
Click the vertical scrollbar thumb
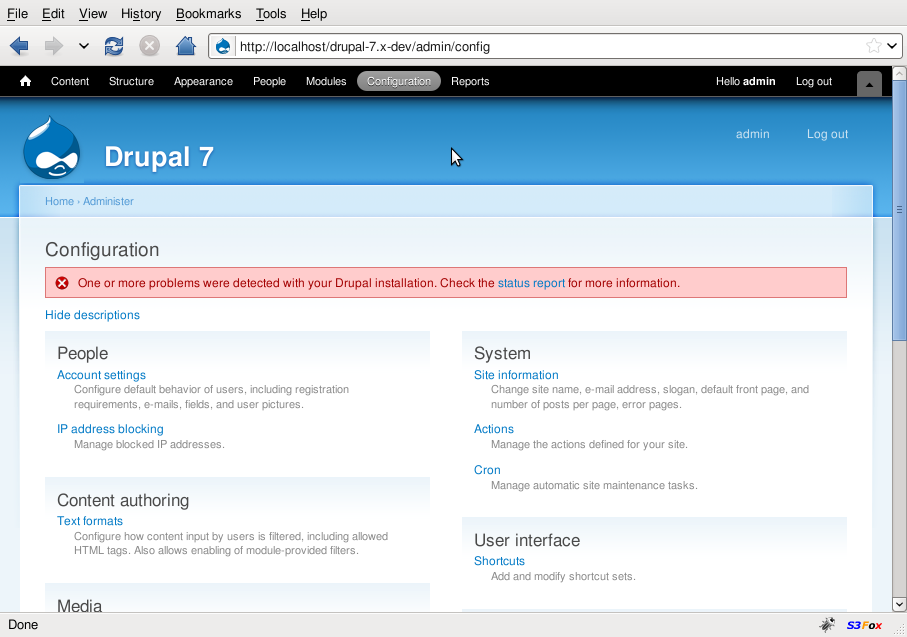coord(899,211)
